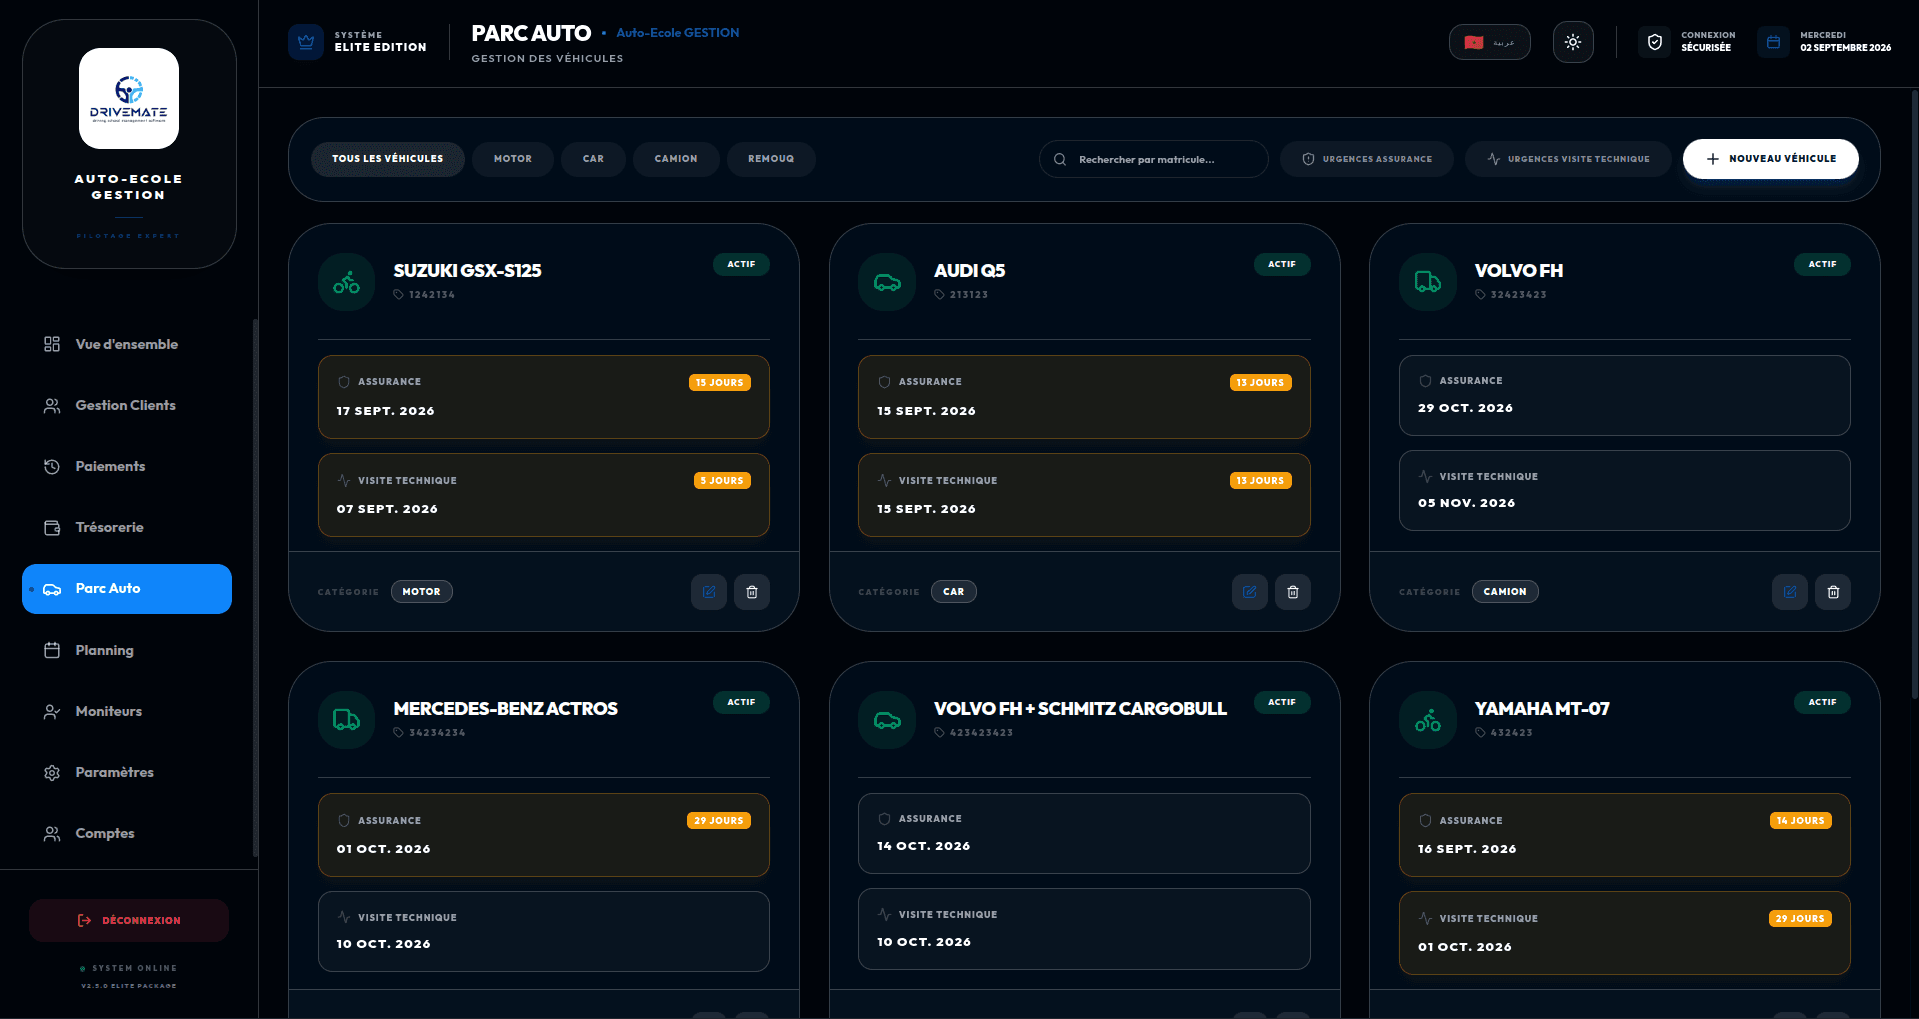
Task: Click the CAMION category tag on Volvo FH
Action: click(x=1505, y=592)
